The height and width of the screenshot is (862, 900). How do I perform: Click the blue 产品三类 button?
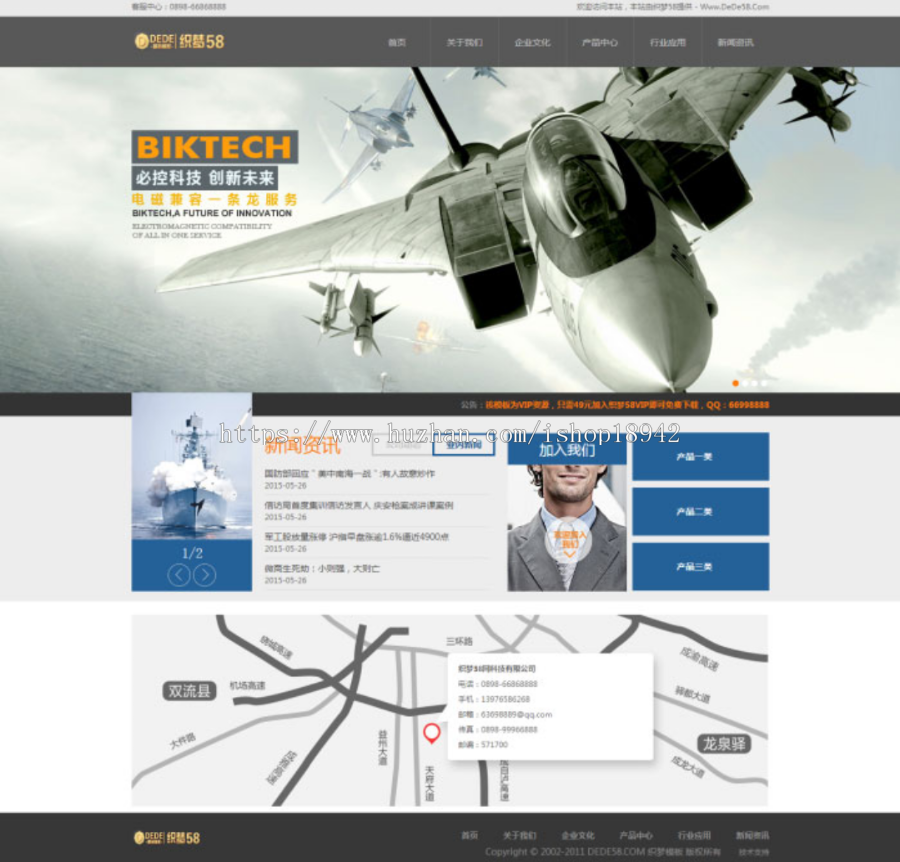click(700, 566)
